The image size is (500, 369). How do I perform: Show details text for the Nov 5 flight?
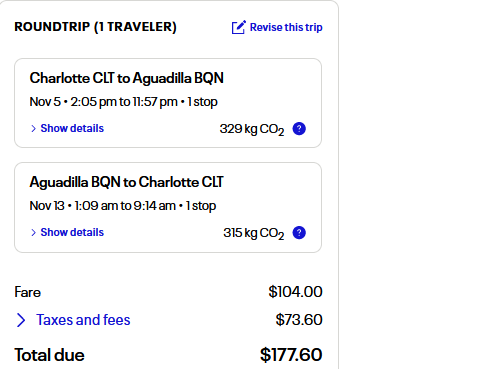(x=72, y=128)
